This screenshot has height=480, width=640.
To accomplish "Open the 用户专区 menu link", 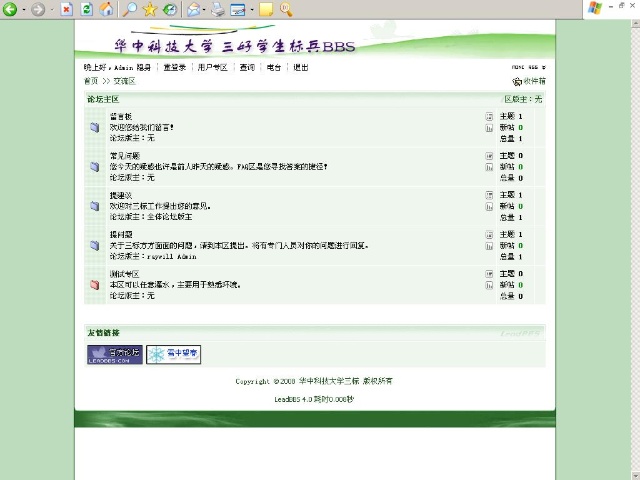I will 212,67.
